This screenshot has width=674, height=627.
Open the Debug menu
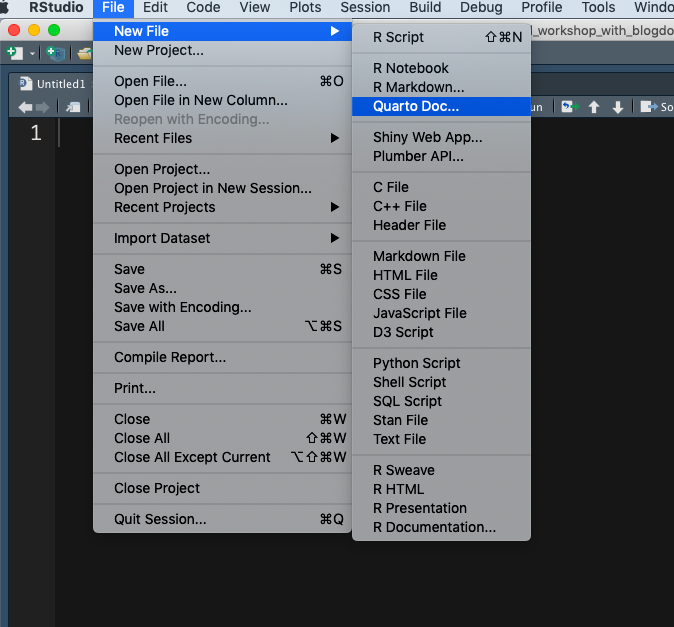click(x=481, y=7)
